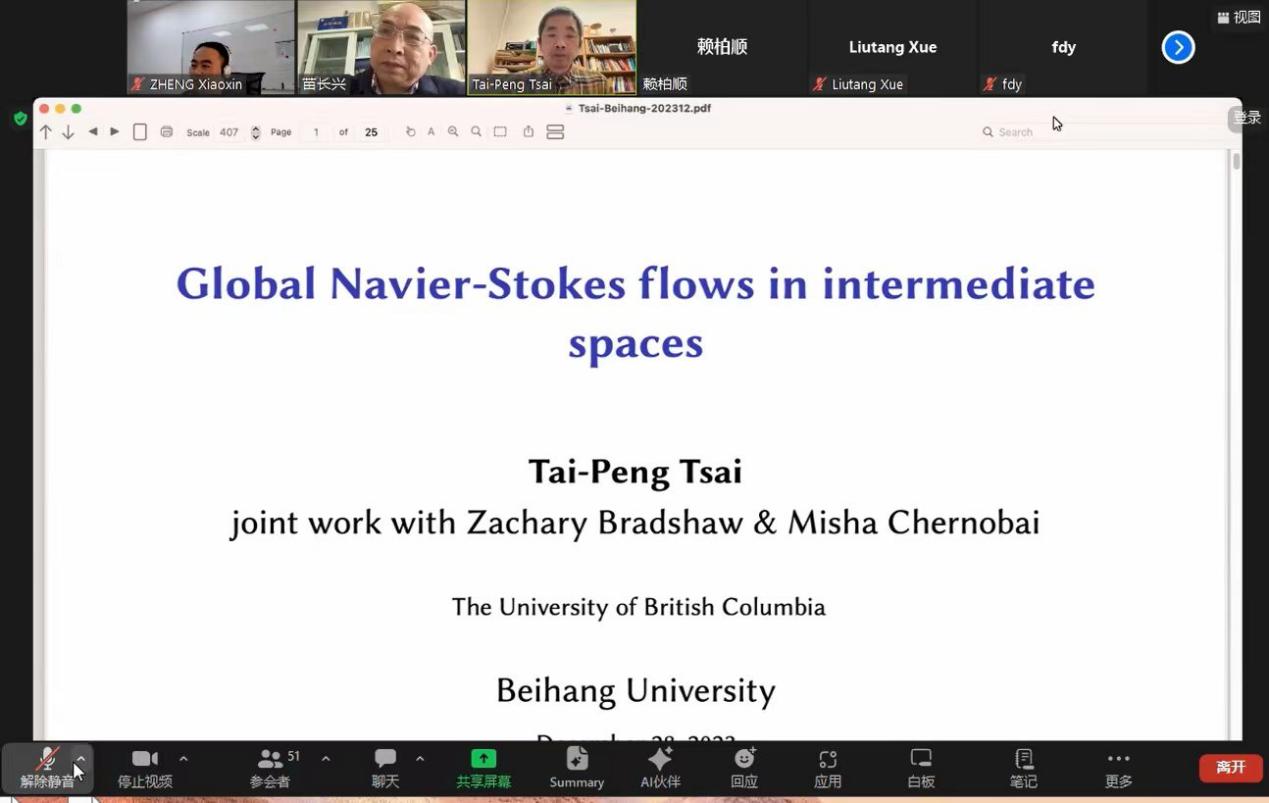Expand the participants options chevron
Viewport: 1269px width, 803px height.
(x=326, y=759)
